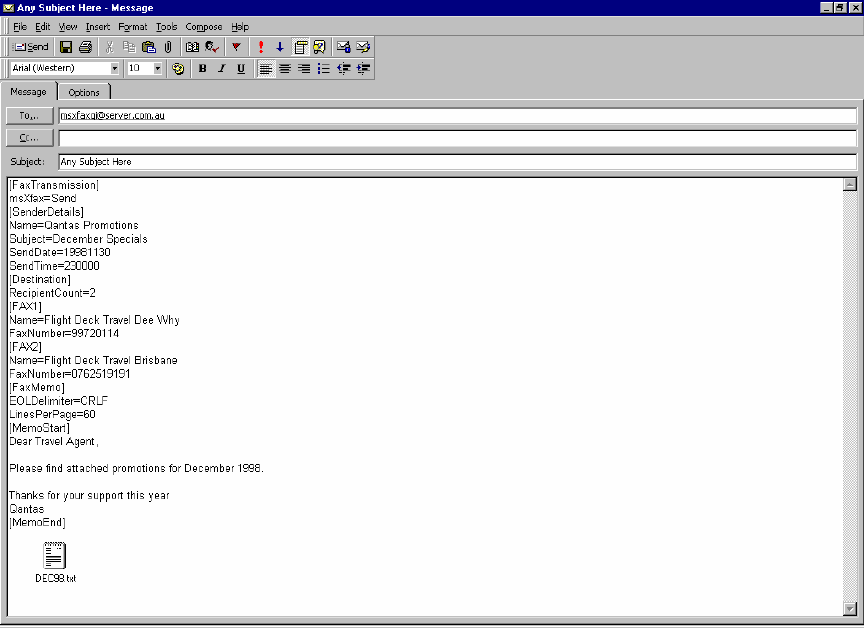Open the font size 10 dropdown

158,68
